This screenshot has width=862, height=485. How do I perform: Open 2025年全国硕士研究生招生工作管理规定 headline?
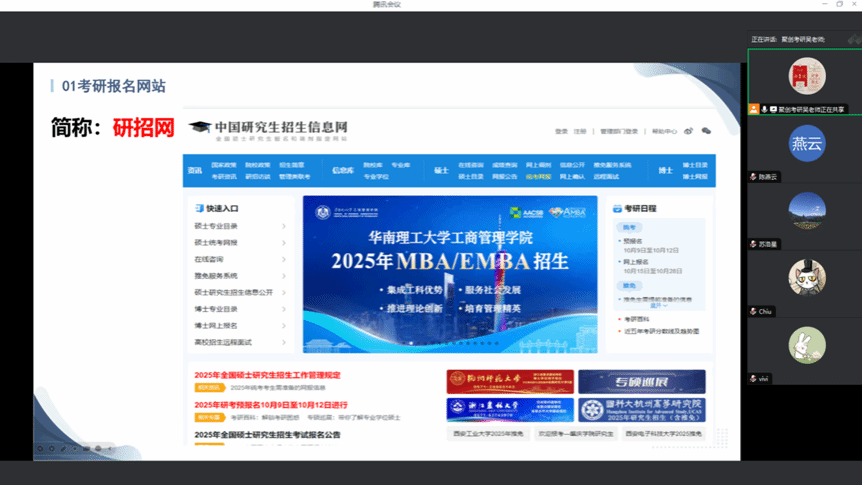pos(267,375)
